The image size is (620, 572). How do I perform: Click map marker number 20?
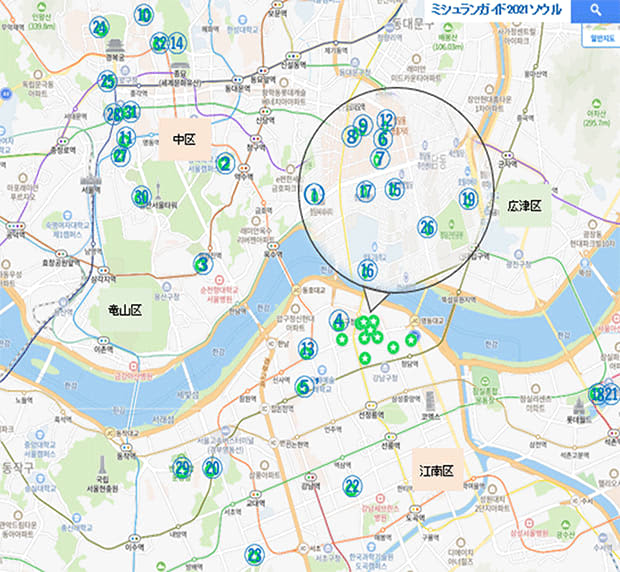pyautogui.click(x=212, y=468)
